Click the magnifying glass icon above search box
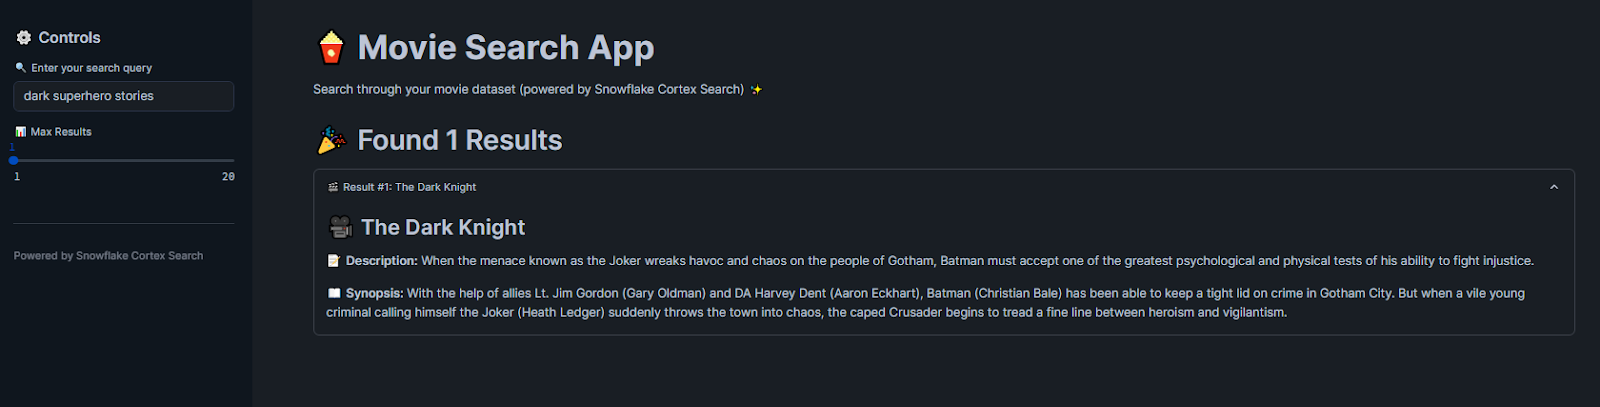The height and width of the screenshot is (407, 1600). click(20, 68)
